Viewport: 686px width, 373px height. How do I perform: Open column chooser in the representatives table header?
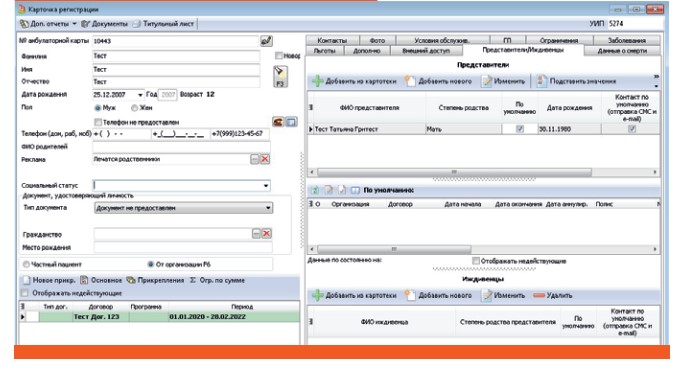pyautogui.click(x=311, y=107)
